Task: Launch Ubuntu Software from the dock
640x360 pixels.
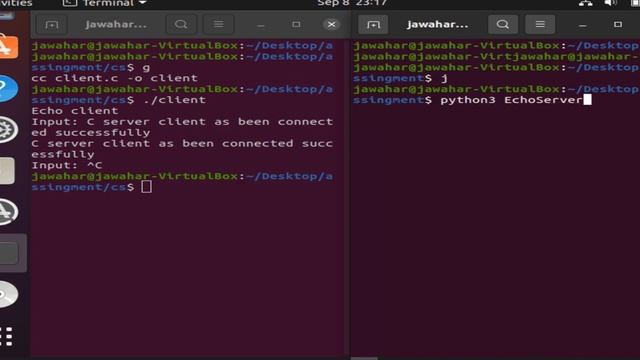Action: [x=8, y=47]
